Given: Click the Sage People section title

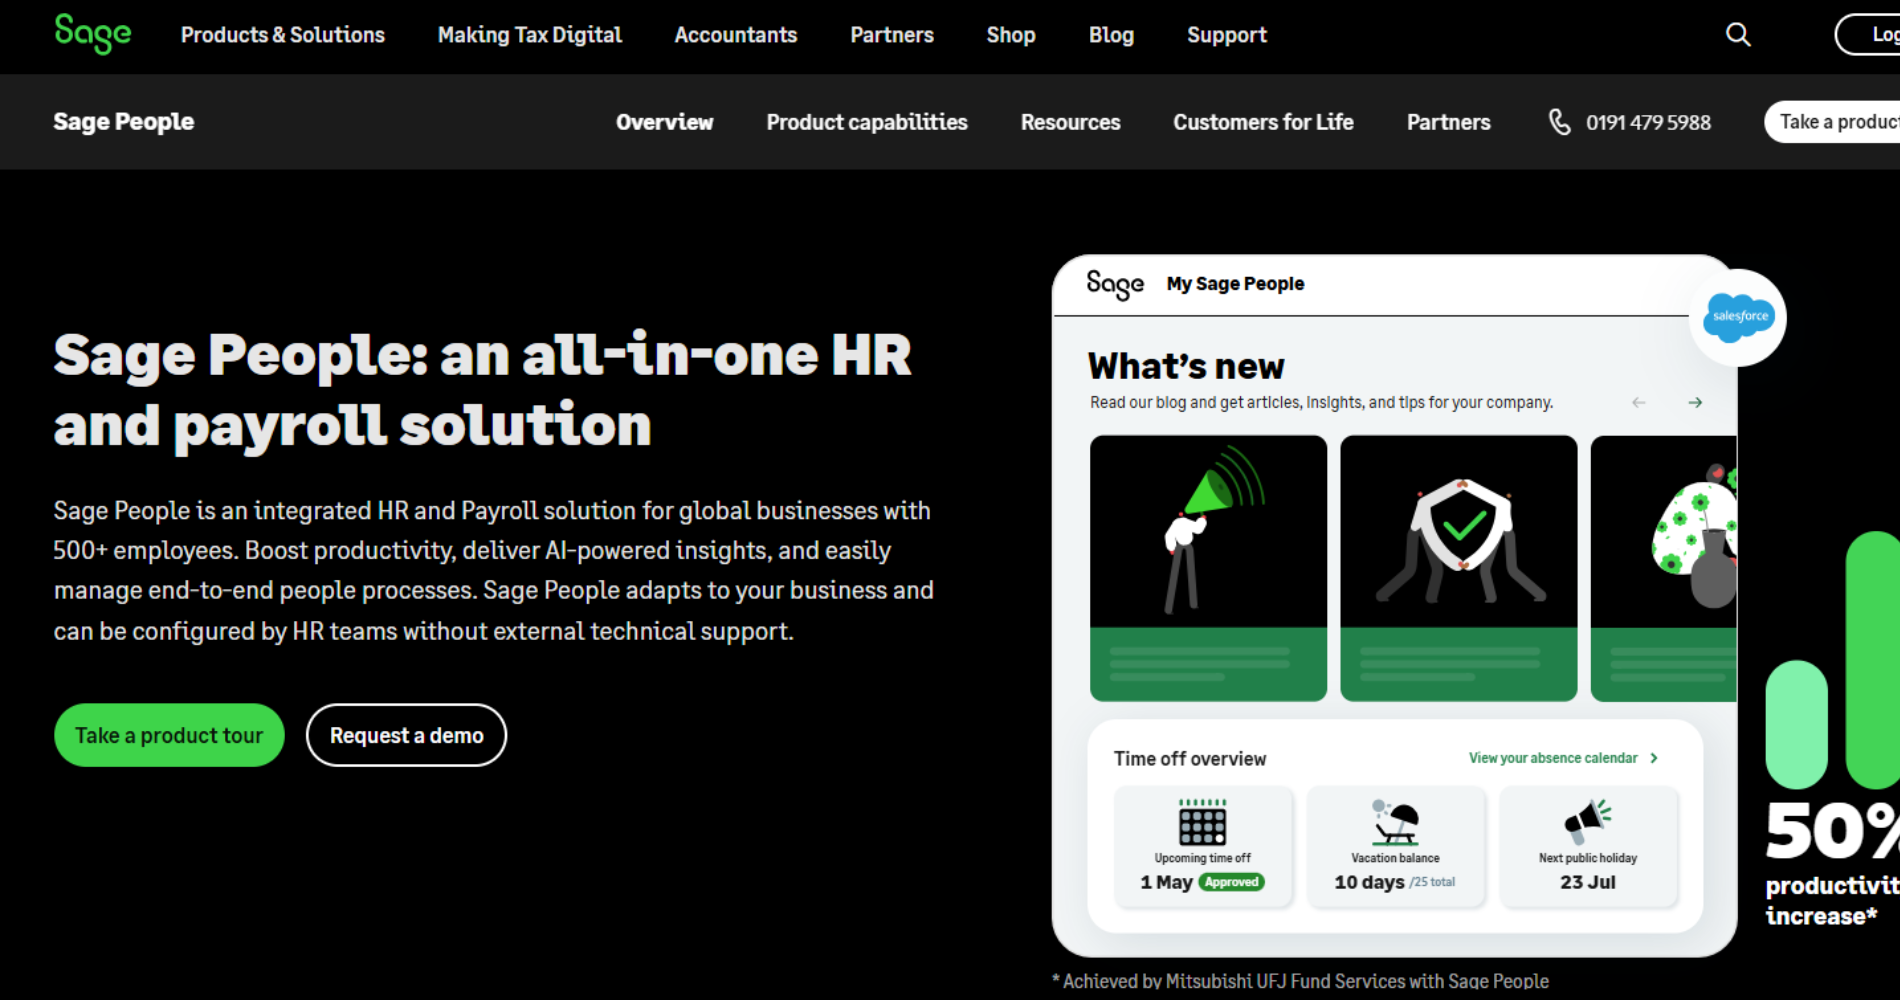Looking at the screenshot, I should tap(124, 122).
